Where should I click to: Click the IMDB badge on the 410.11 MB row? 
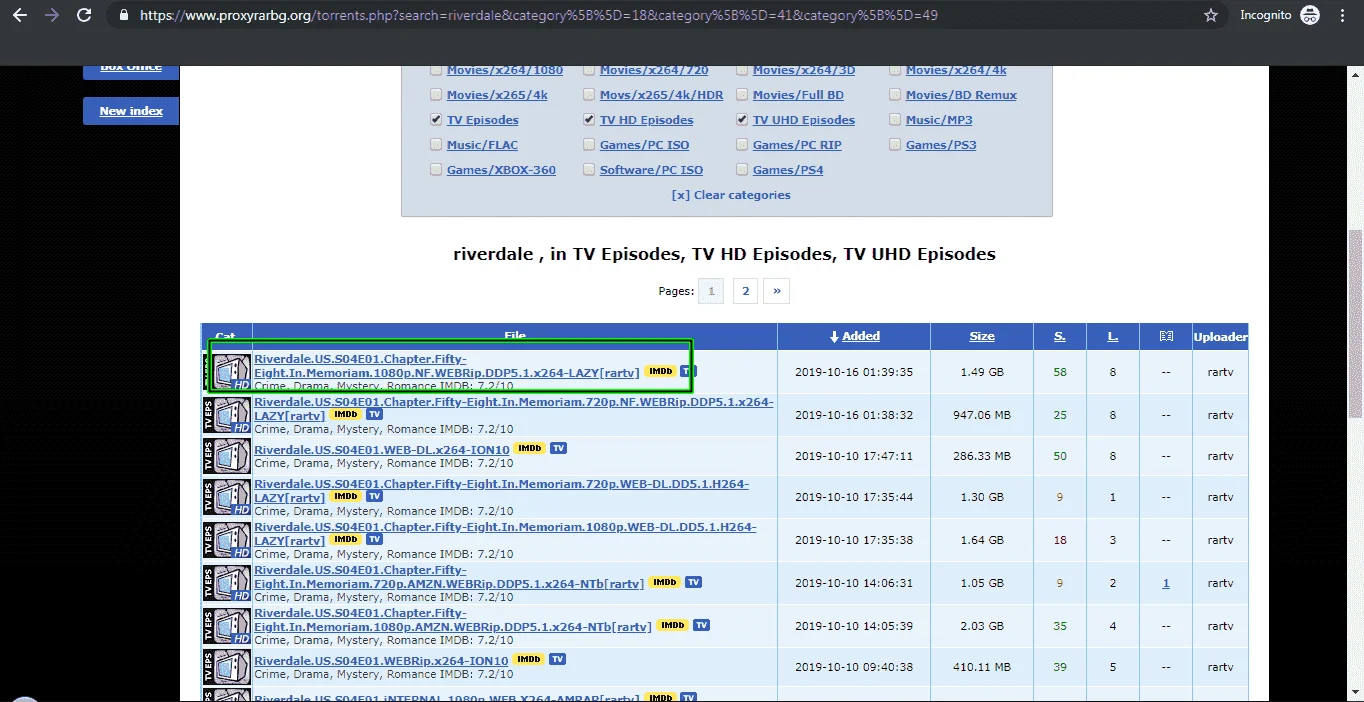point(528,660)
